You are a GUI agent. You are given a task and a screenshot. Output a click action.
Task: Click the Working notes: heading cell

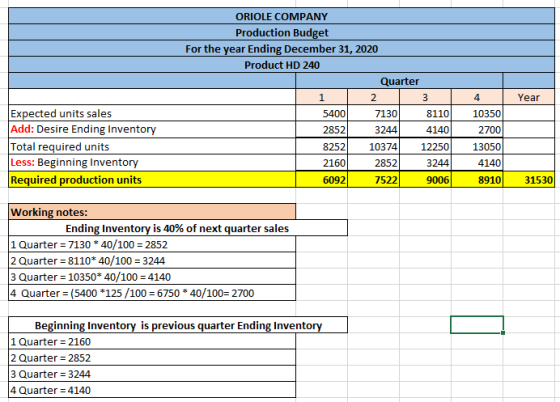click(x=152, y=212)
